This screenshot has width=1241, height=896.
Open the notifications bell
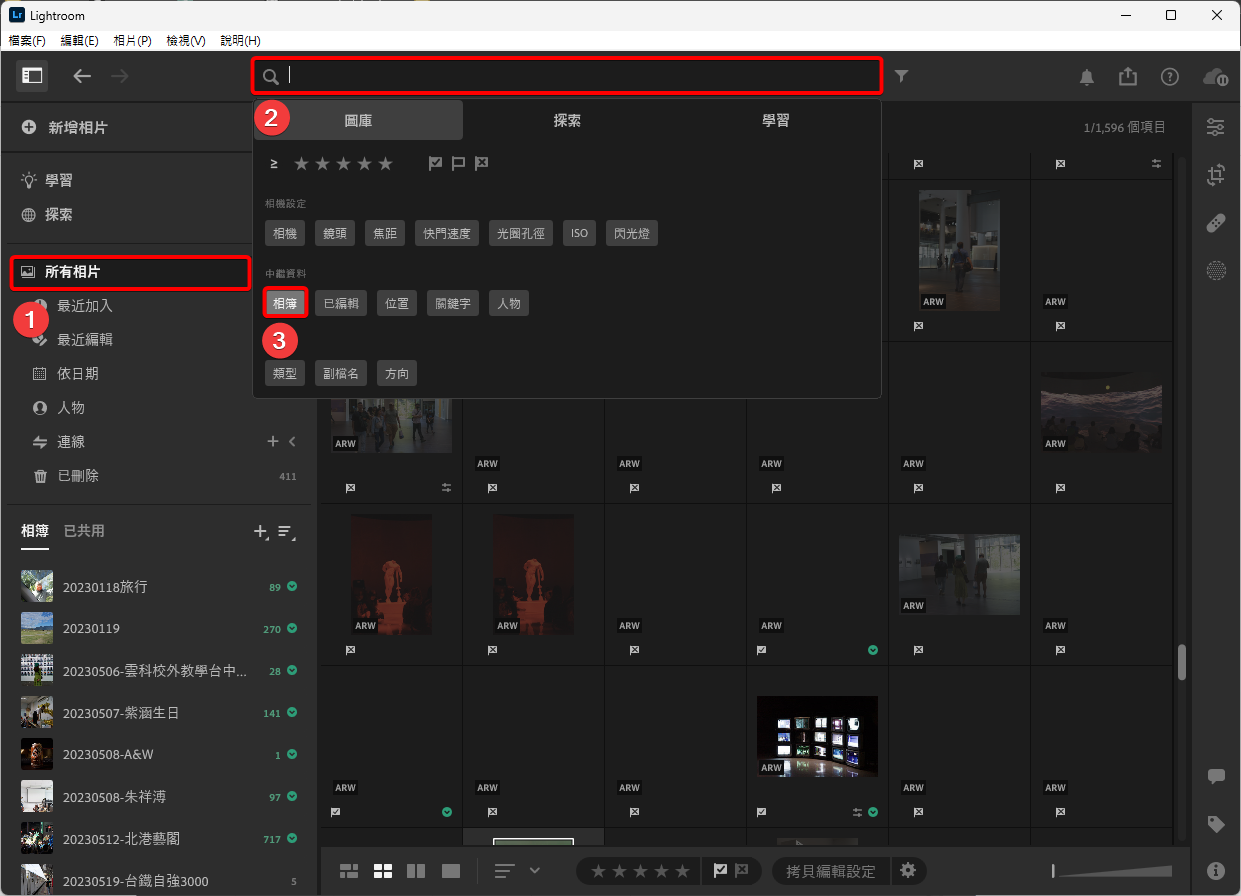pyautogui.click(x=1087, y=77)
